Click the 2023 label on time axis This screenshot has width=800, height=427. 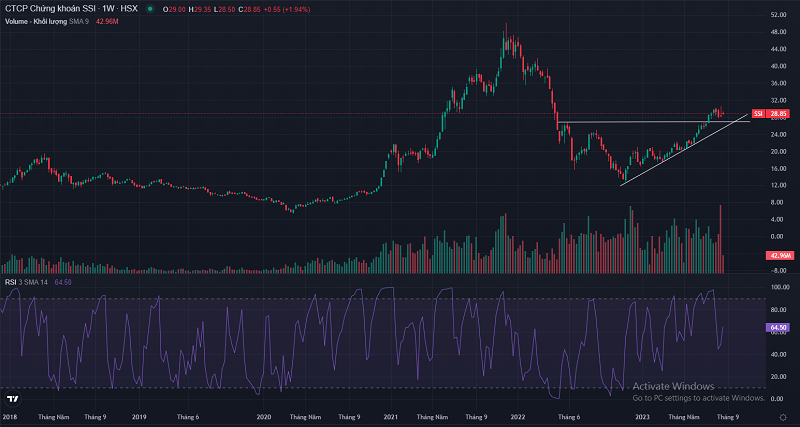pyautogui.click(x=642, y=417)
